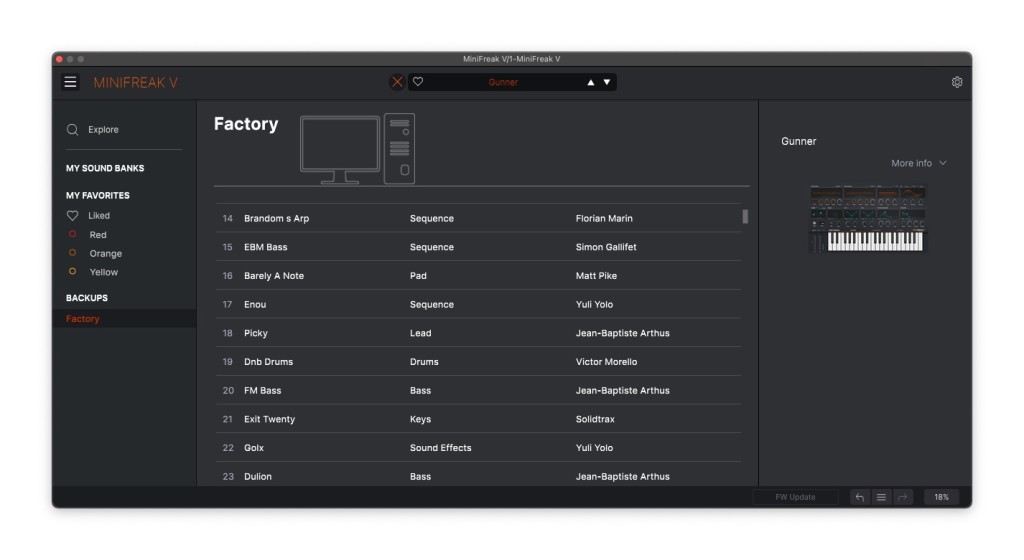Choose the Orange color tag filter

pos(72,254)
